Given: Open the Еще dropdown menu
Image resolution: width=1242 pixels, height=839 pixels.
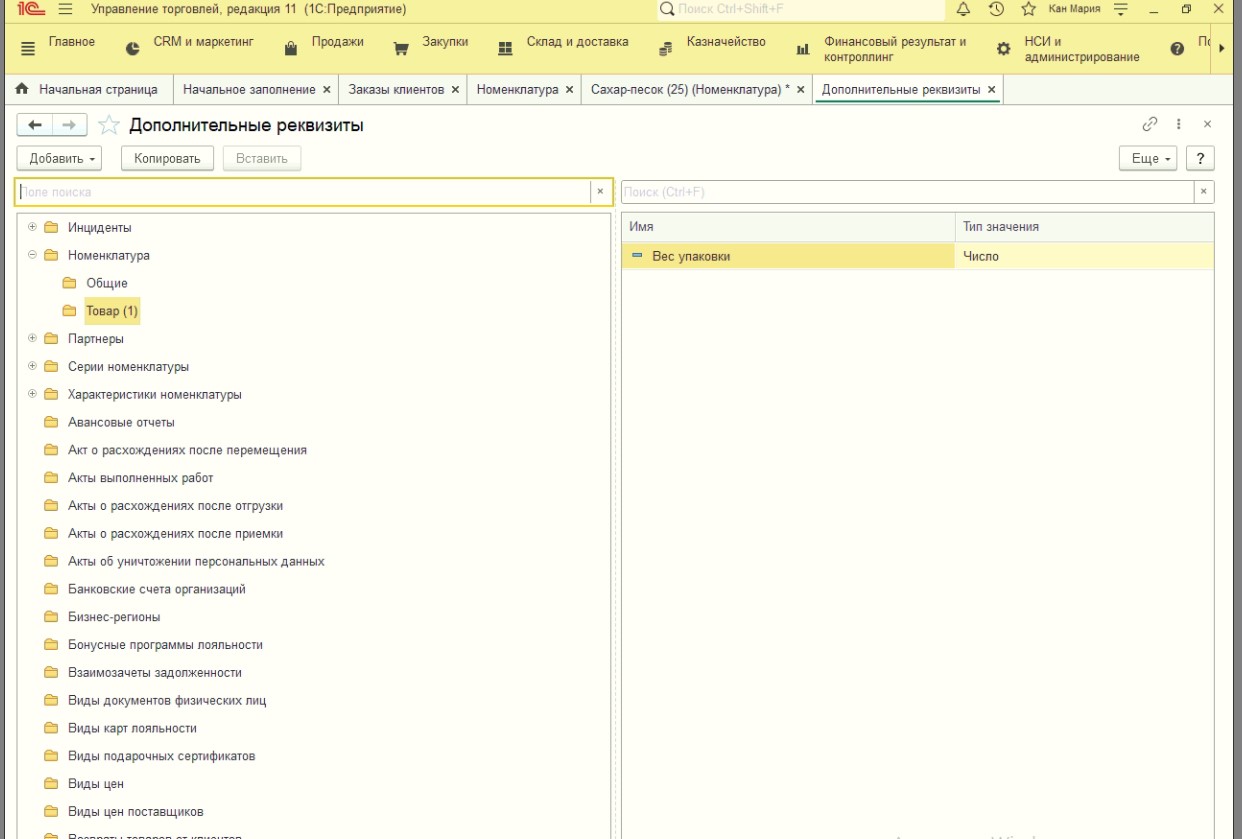Looking at the screenshot, I should click(1150, 158).
